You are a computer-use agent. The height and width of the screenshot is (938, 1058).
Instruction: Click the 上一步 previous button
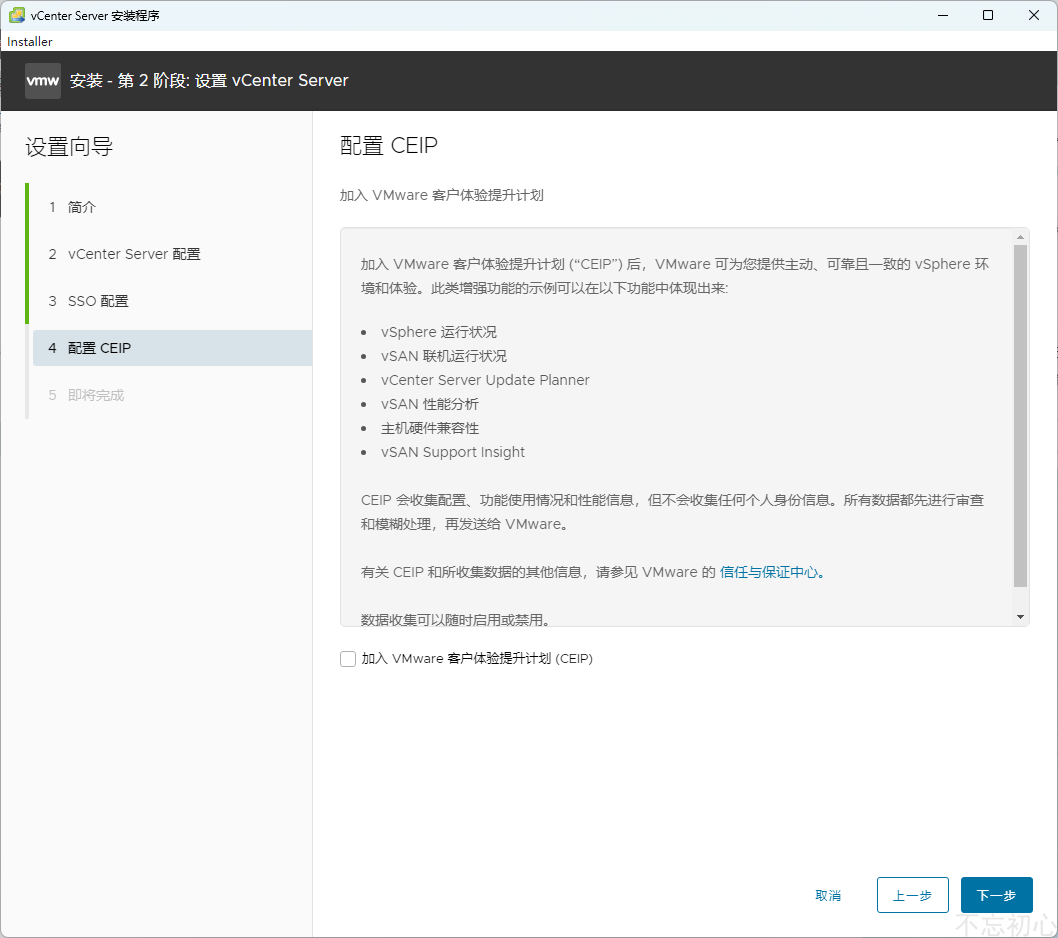tap(912, 895)
